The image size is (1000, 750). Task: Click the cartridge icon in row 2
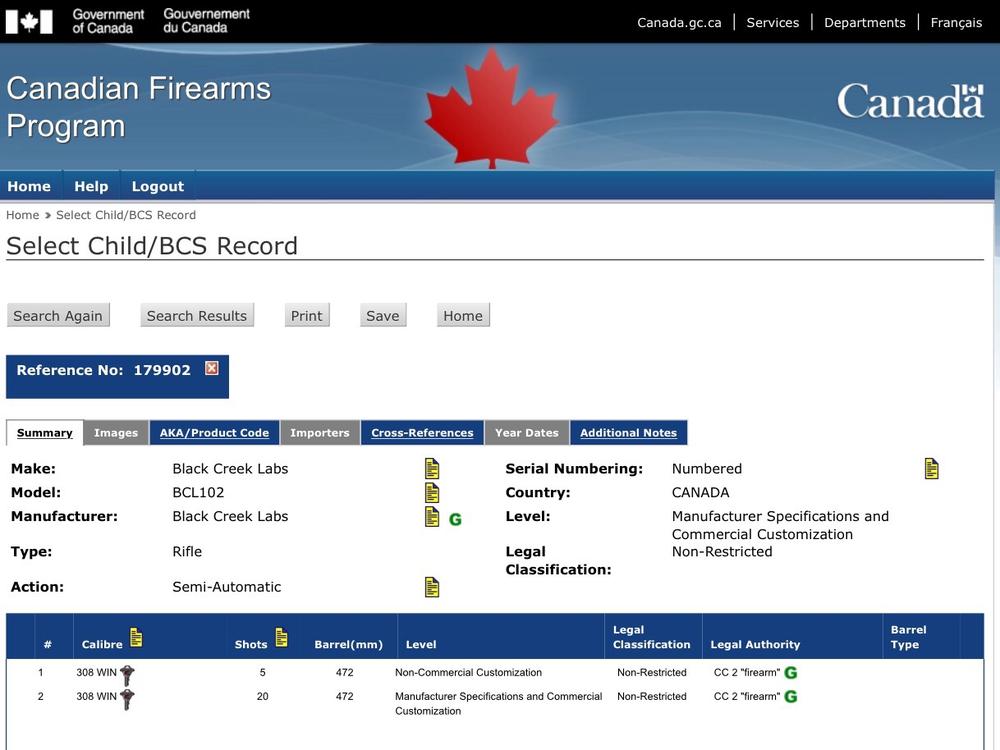tap(128, 699)
